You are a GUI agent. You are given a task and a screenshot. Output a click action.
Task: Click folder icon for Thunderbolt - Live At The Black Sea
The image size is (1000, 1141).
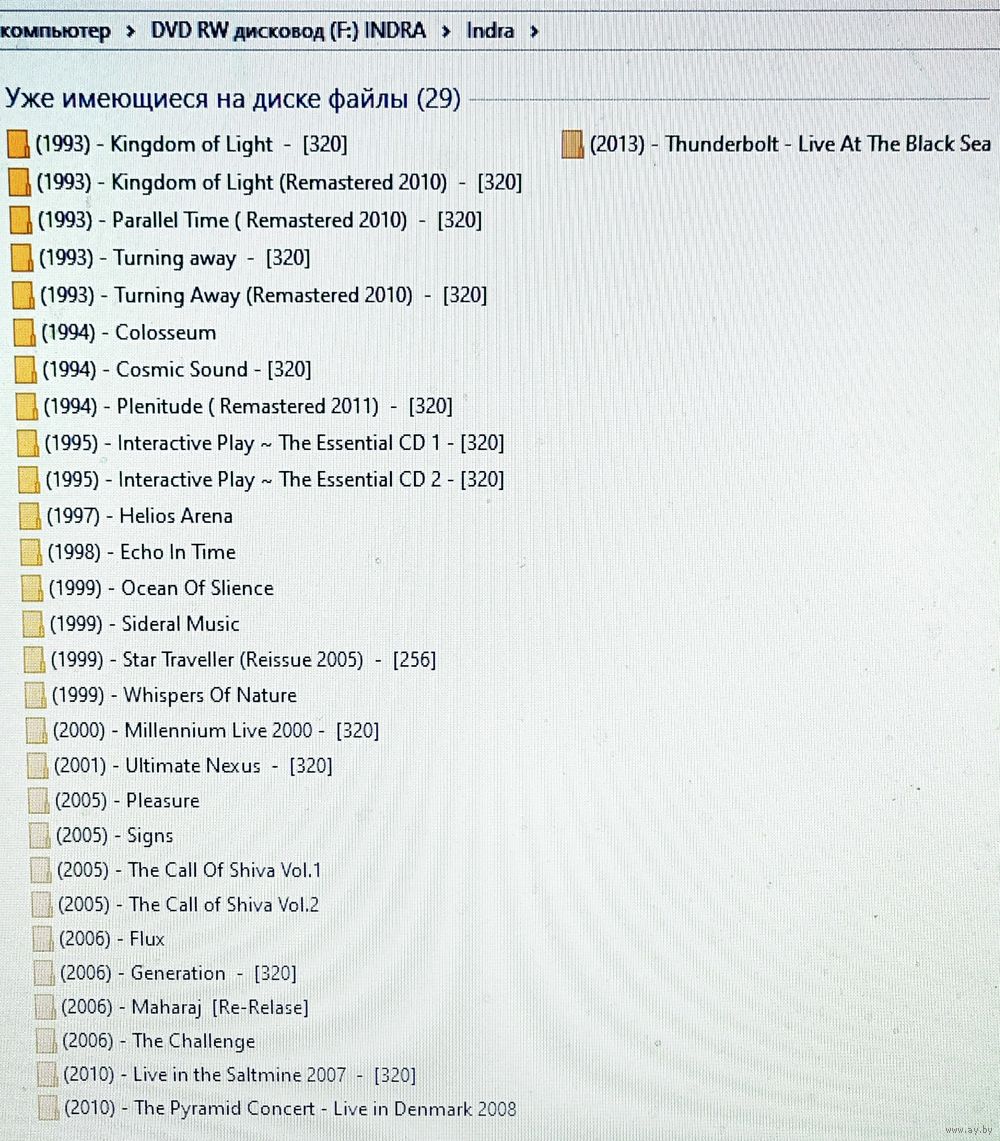point(573,144)
